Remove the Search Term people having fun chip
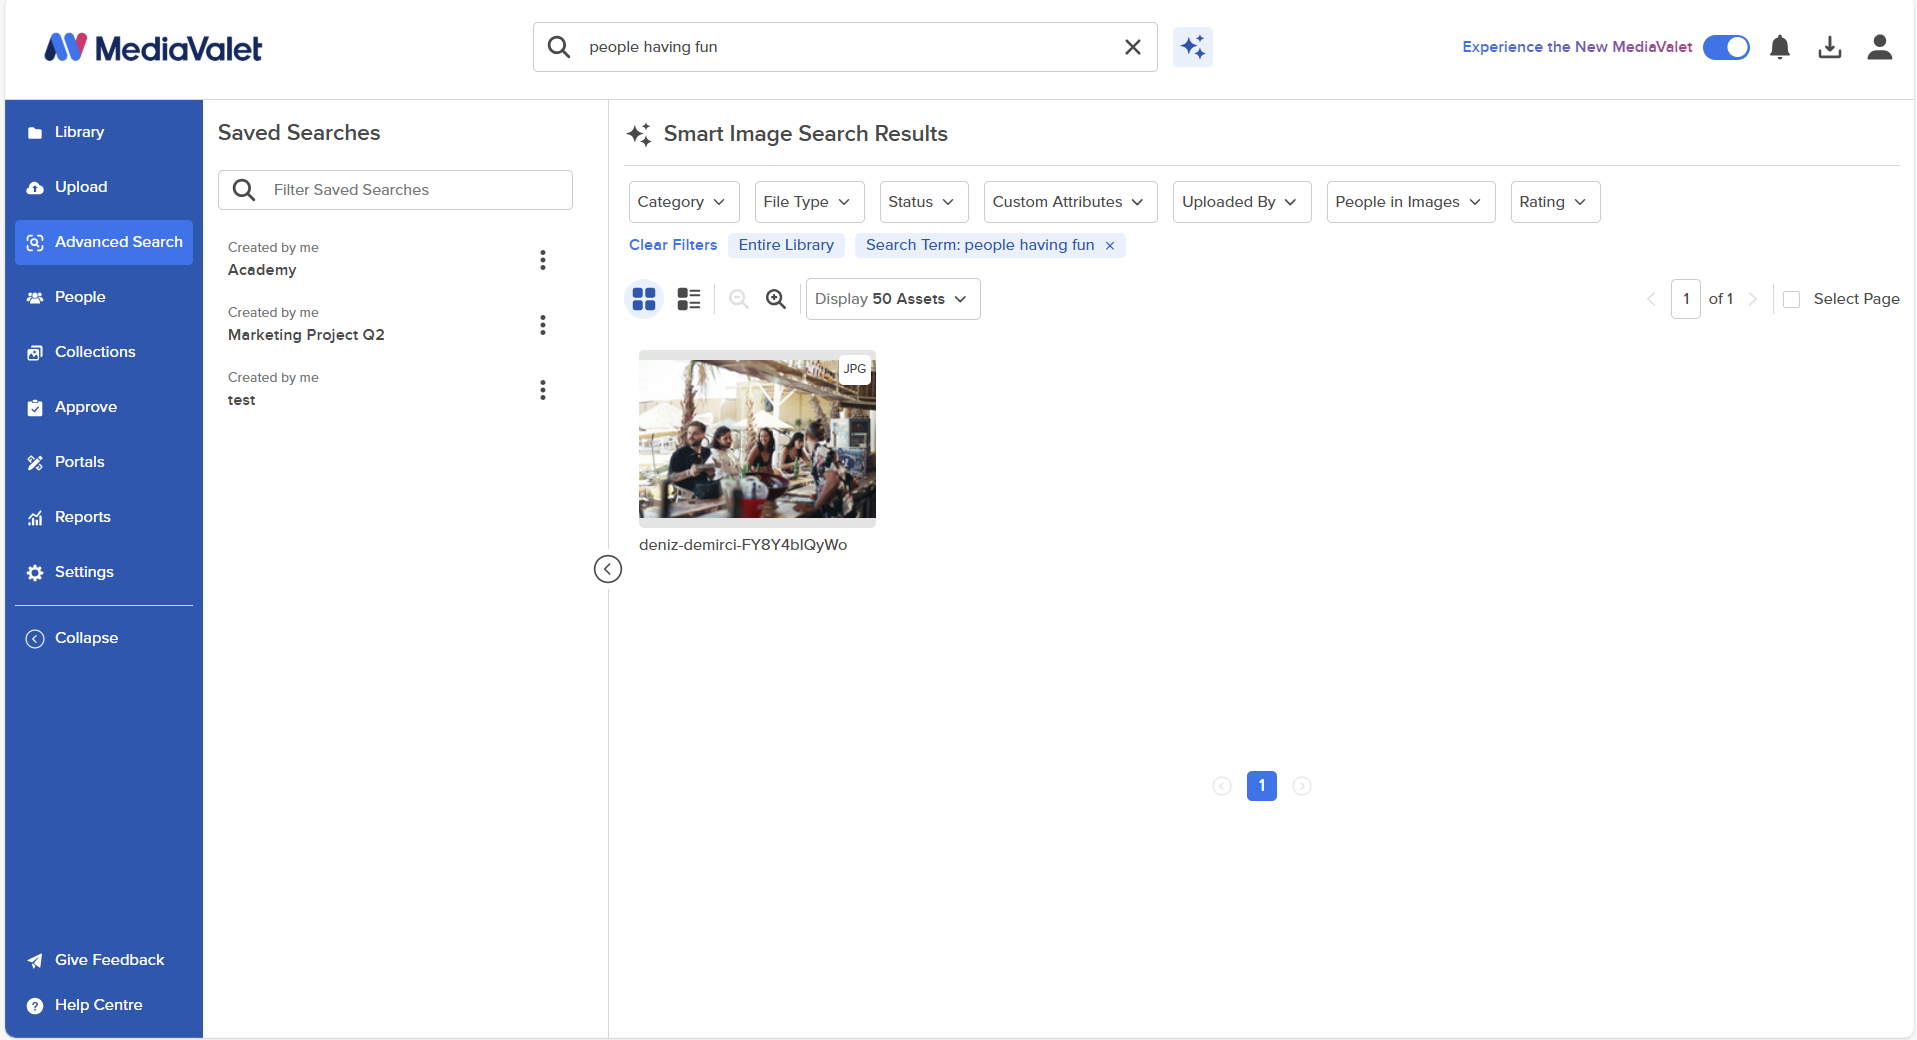 point(1110,246)
